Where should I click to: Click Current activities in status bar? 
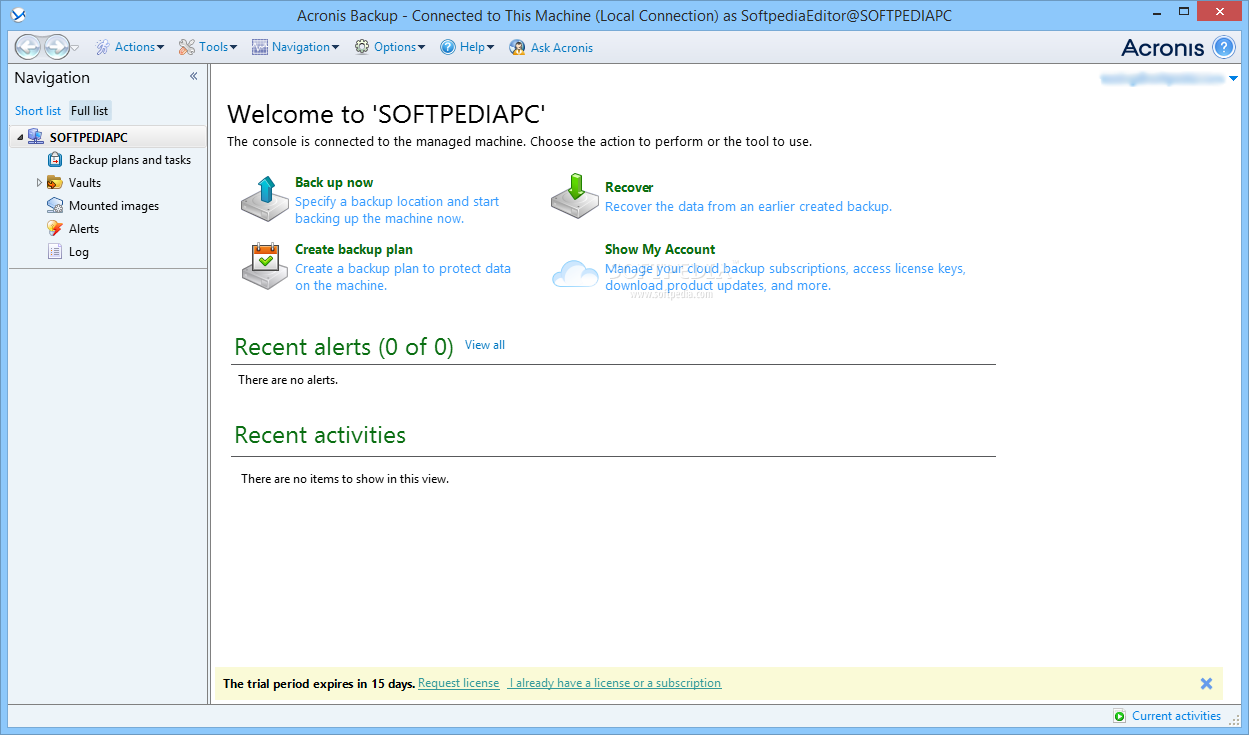tap(1176, 716)
